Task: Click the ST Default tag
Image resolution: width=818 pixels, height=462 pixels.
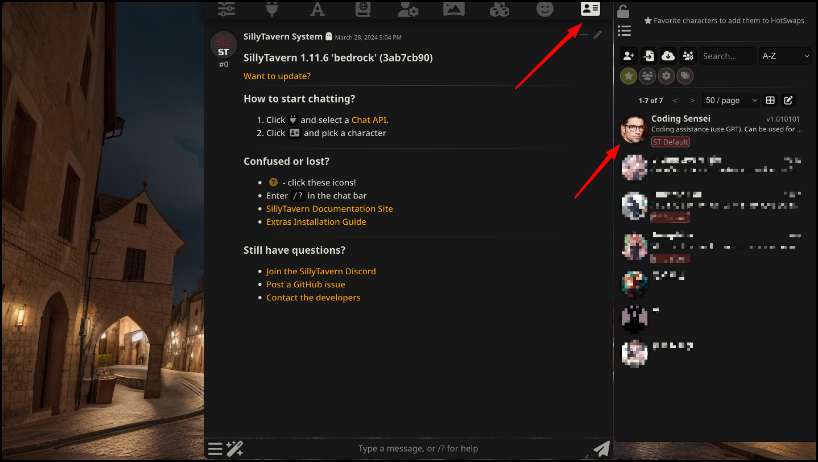Action: tap(670, 142)
